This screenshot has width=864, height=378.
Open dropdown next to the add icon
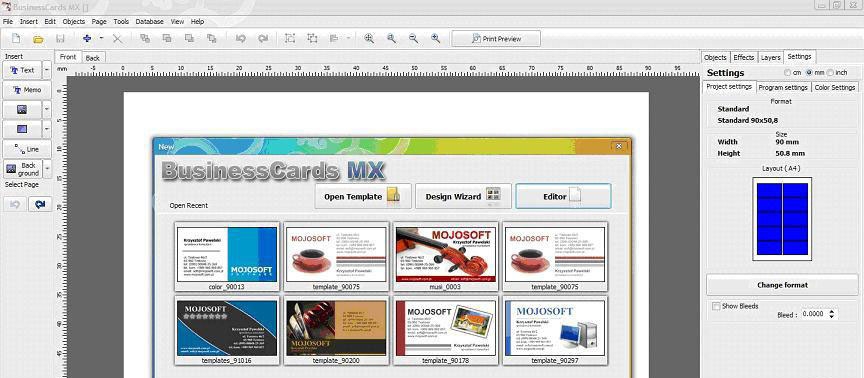(101, 39)
